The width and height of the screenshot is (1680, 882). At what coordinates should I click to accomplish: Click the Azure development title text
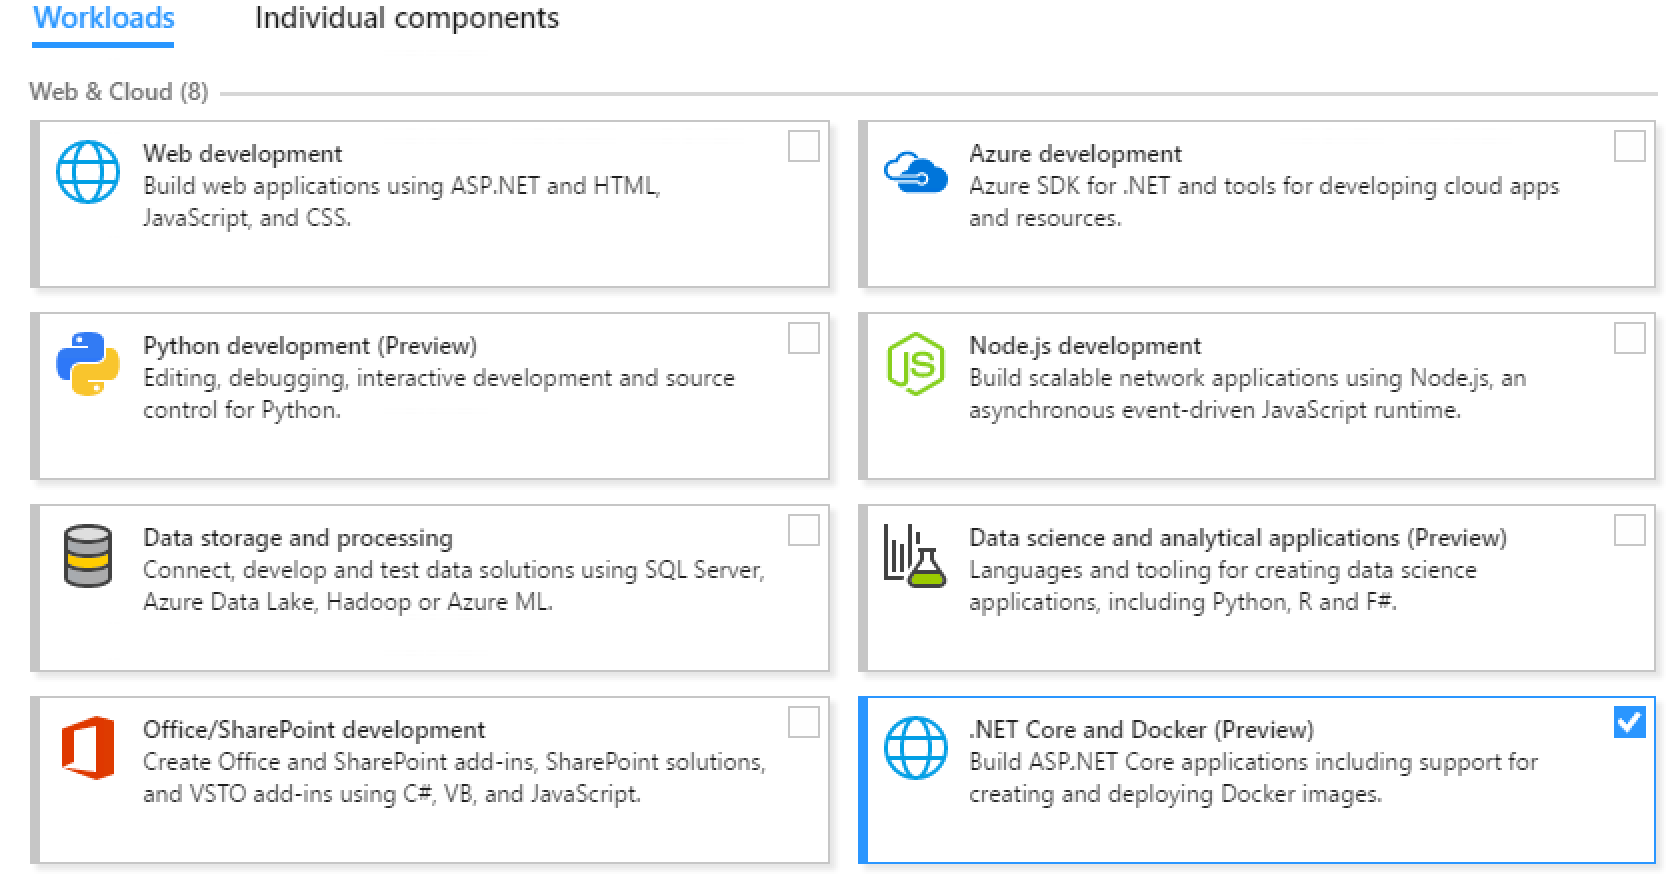click(1075, 153)
